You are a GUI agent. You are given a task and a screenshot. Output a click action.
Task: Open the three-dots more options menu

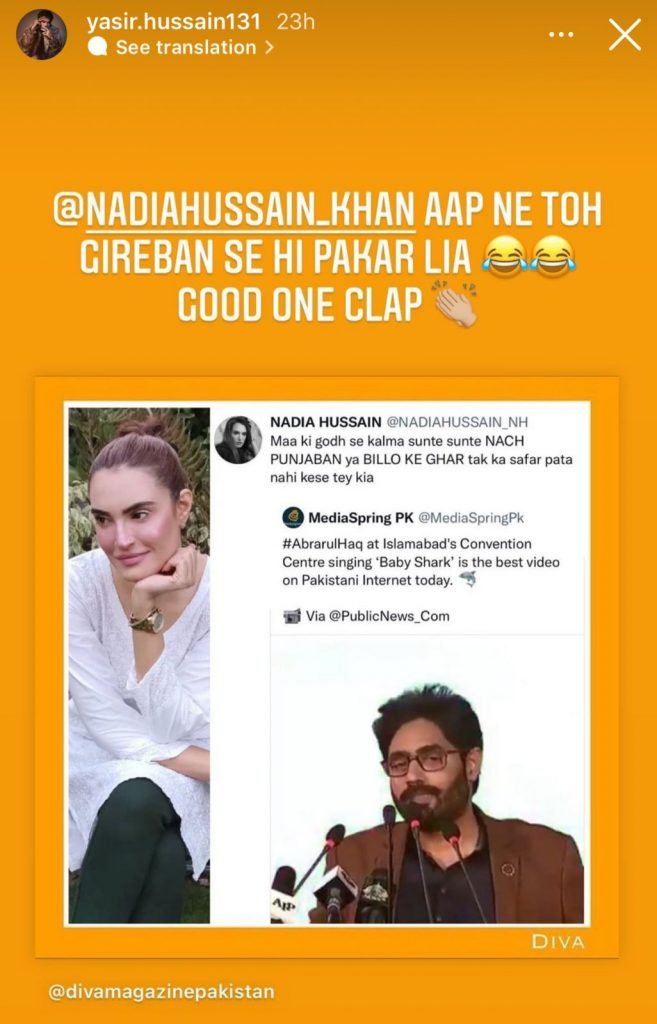[560, 35]
